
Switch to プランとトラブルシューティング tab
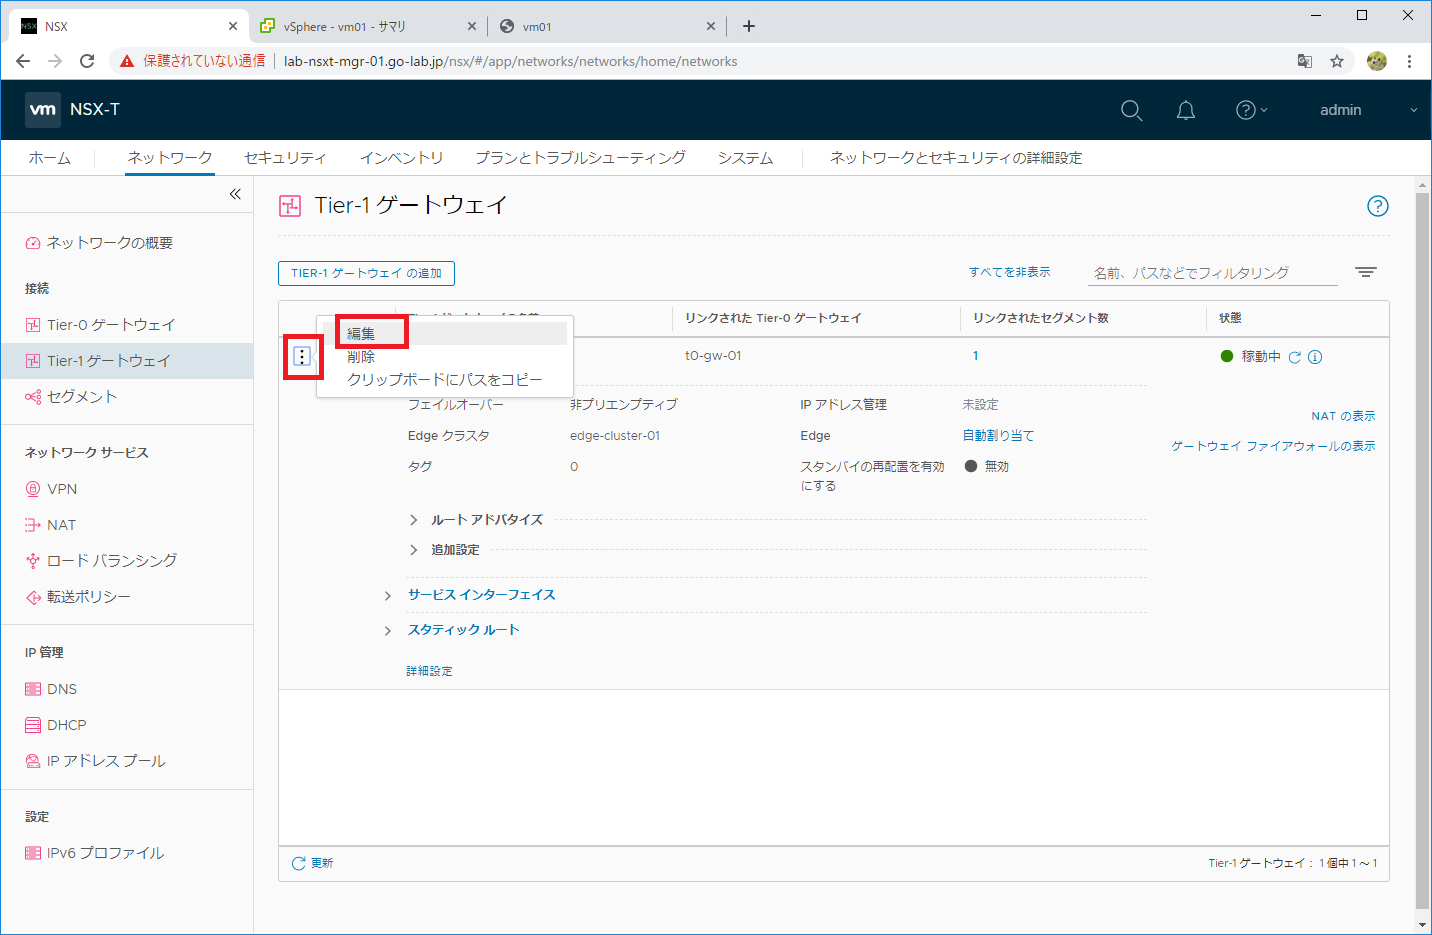click(x=580, y=158)
